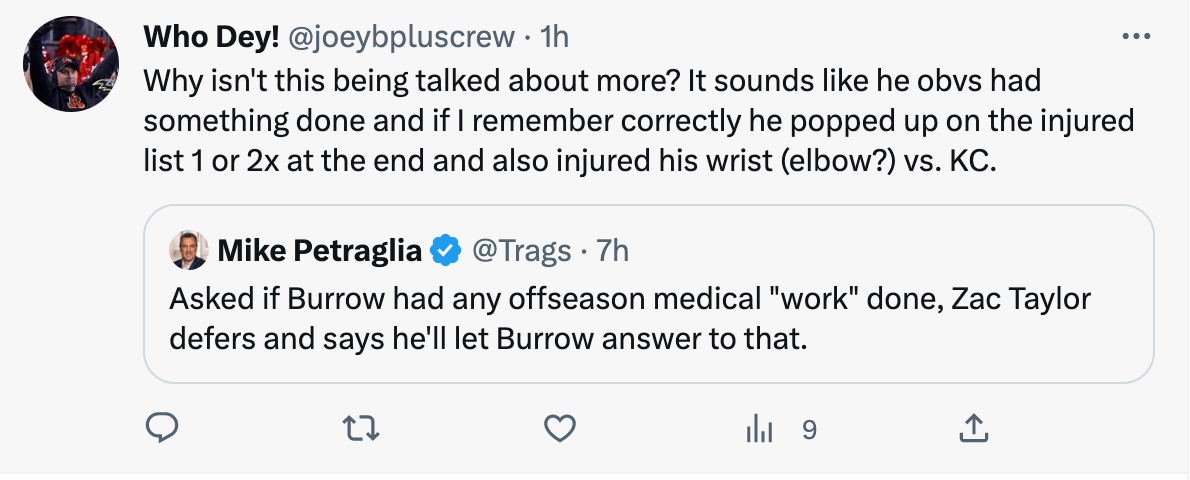The height and width of the screenshot is (480, 1190).
Task: Open the three-dot more options menu
Action: pos(1137,37)
